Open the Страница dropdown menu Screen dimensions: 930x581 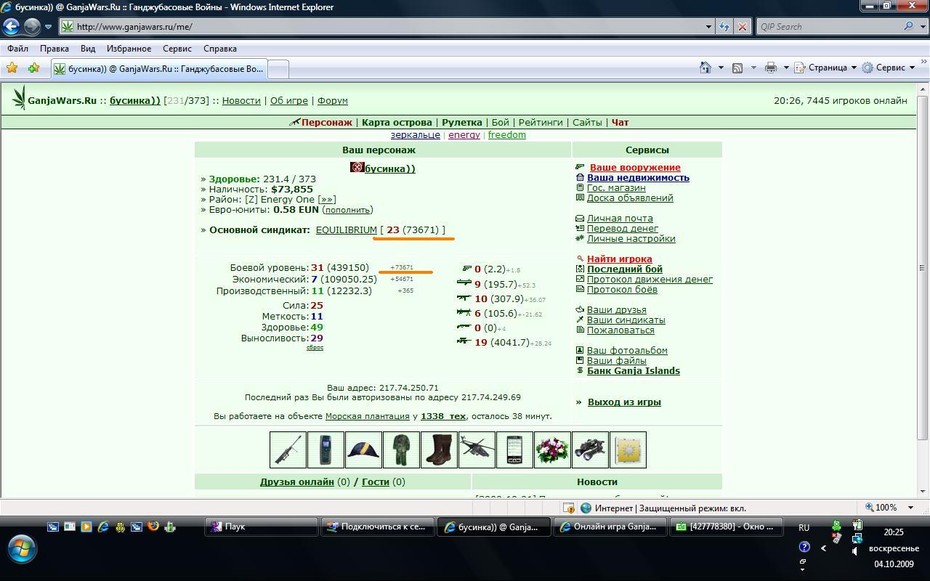click(x=826, y=68)
